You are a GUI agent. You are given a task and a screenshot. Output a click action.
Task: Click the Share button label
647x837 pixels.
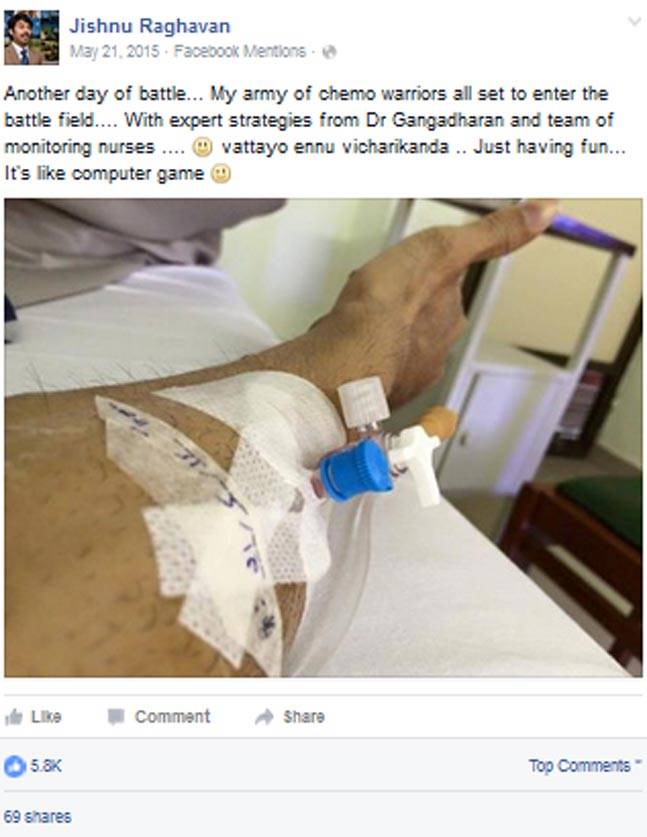click(304, 716)
